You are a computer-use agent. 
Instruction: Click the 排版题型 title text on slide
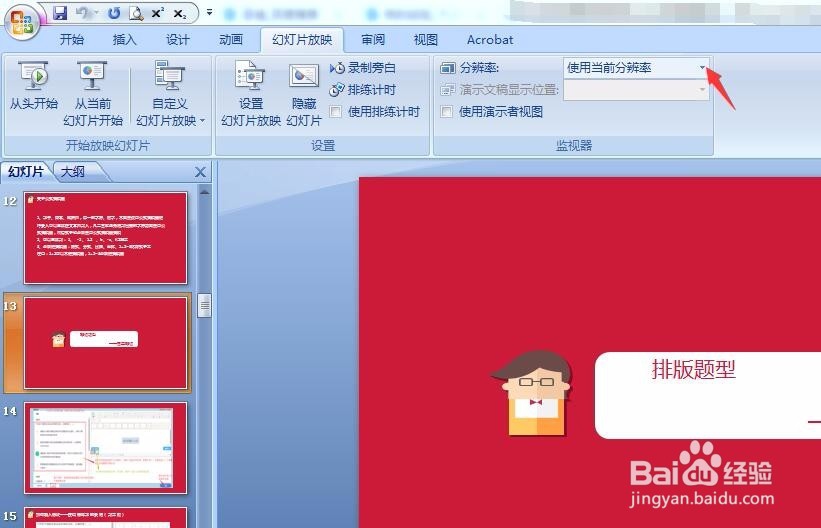pyautogui.click(x=694, y=370)
